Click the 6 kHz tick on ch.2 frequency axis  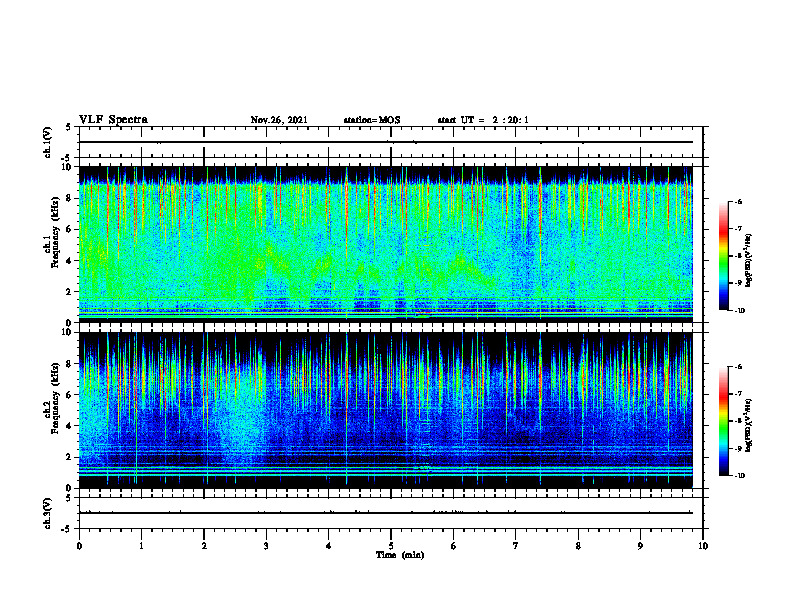pyautogui.click(x=70, y=395)
